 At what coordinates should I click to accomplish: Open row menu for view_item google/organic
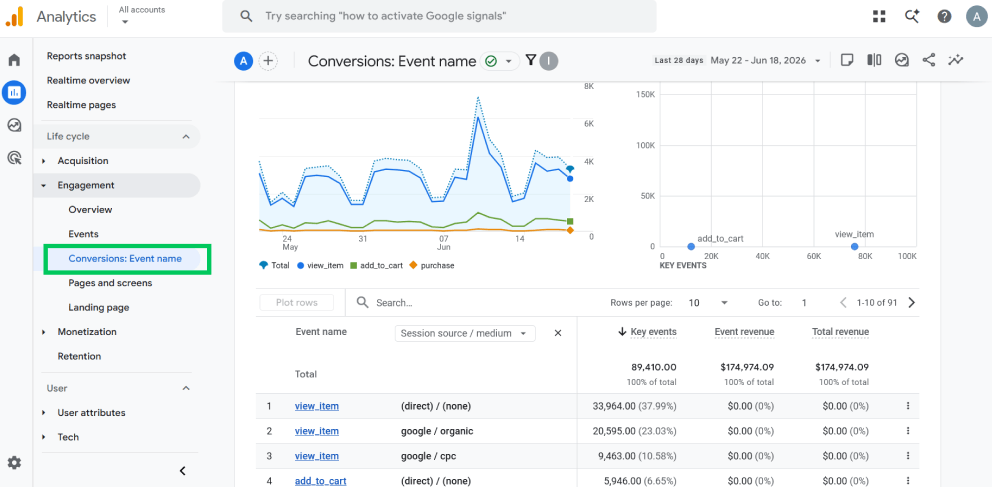(x=908, y=431)
